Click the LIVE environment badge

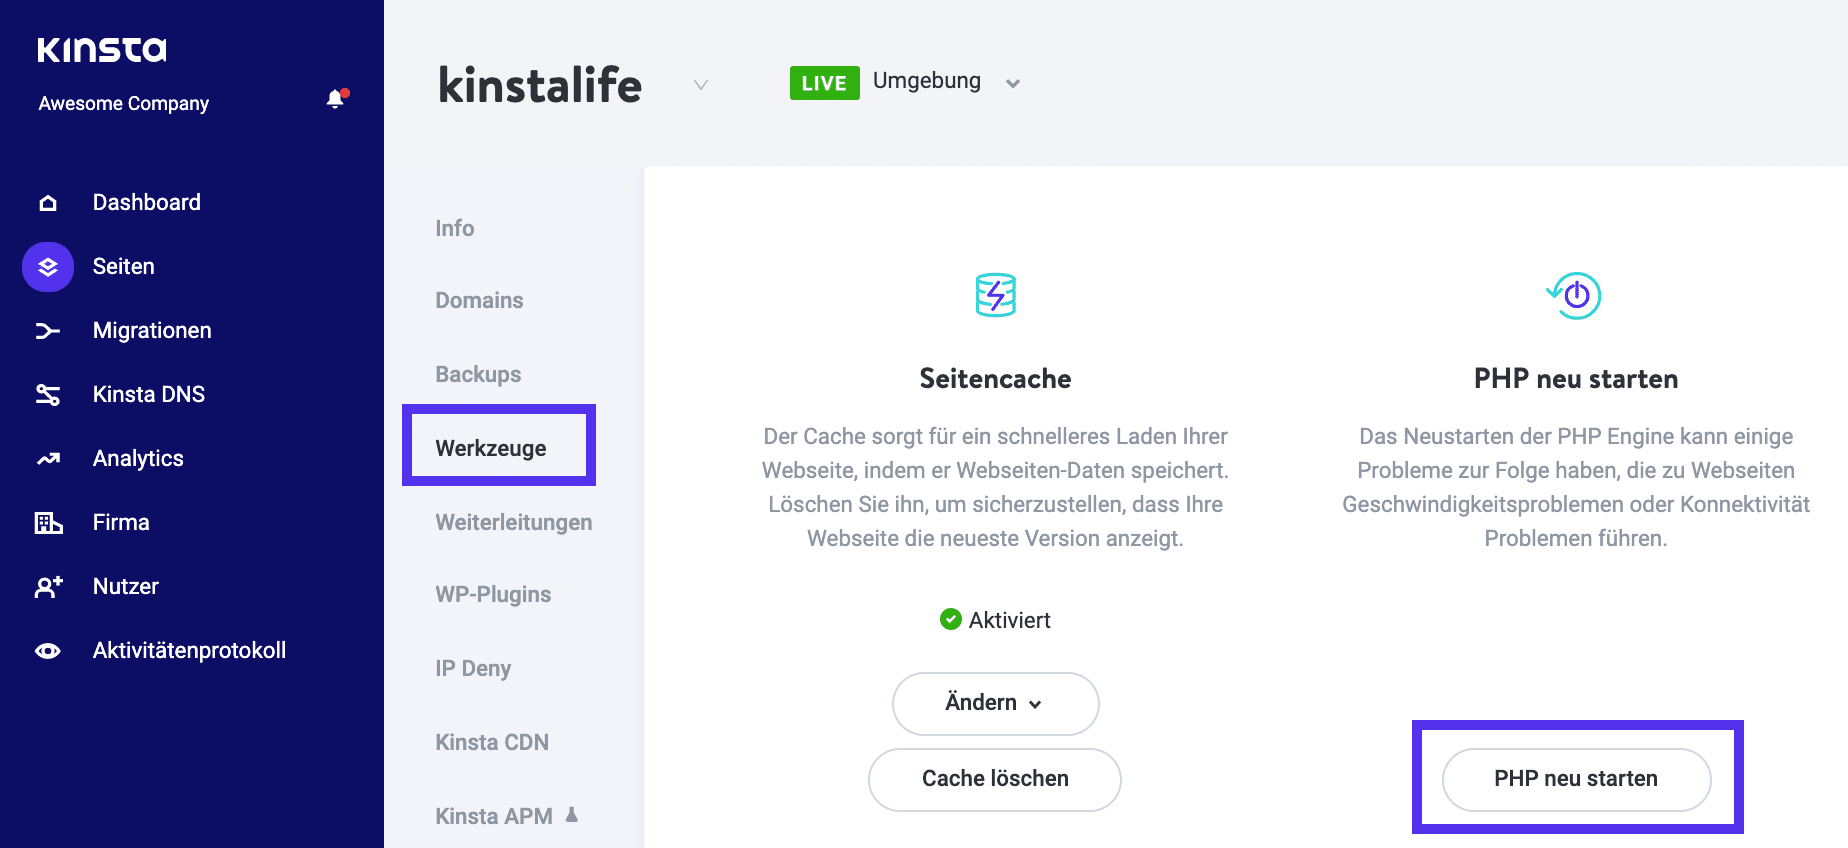tap(823, 82)
